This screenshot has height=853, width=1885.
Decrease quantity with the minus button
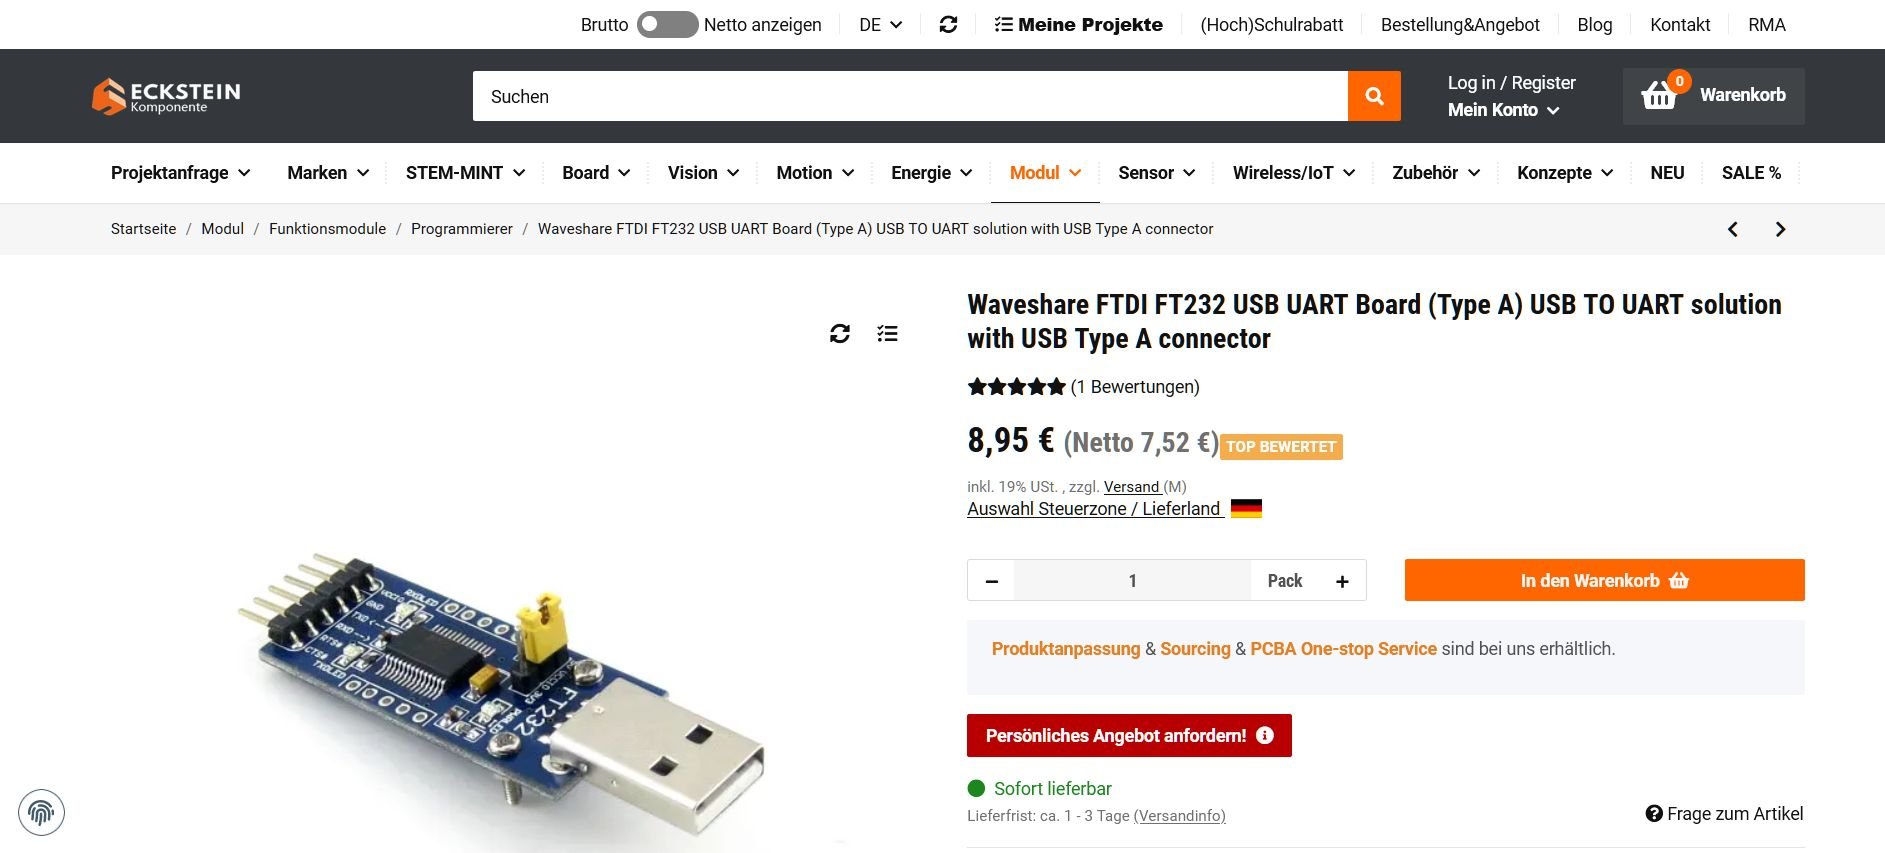click(992, 581)
